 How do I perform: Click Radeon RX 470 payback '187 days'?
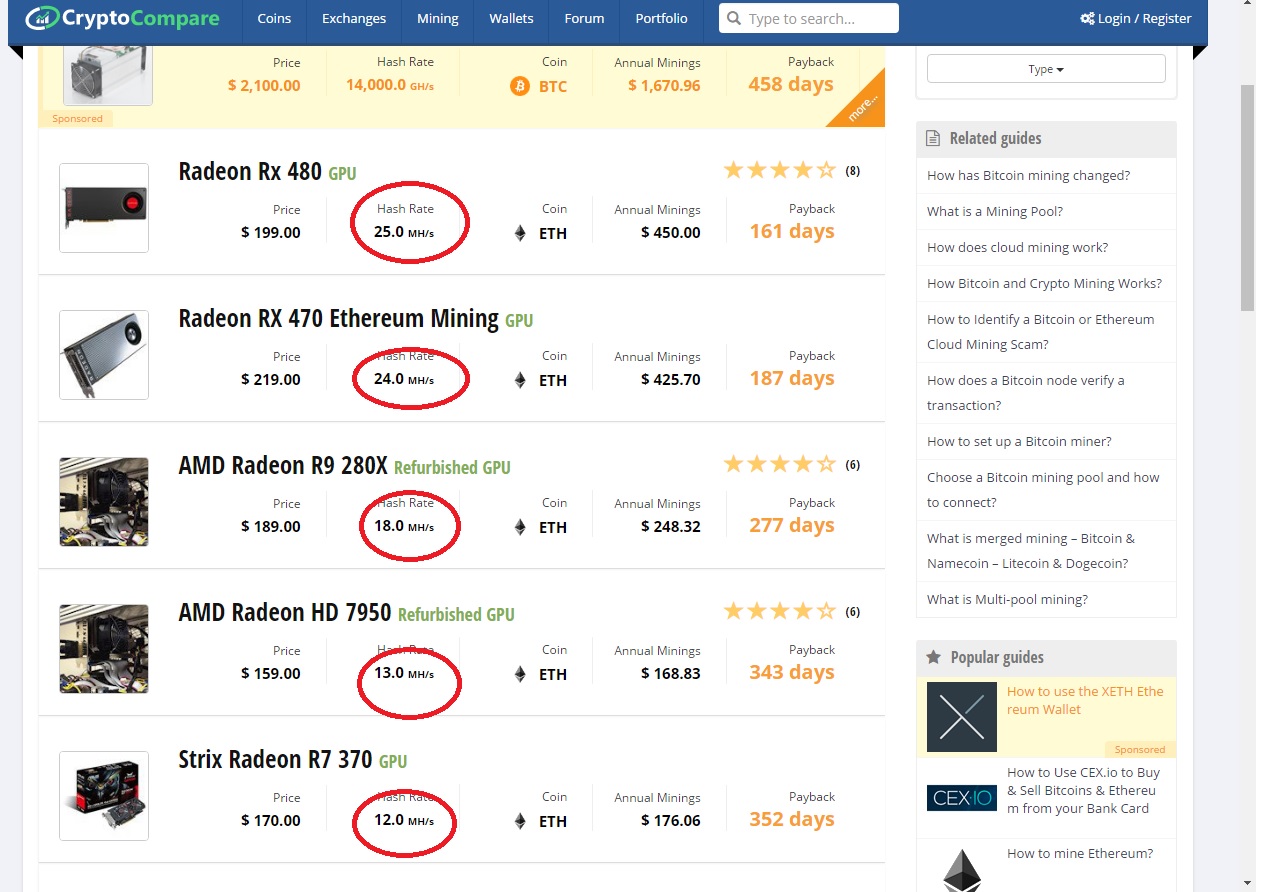[x=792, y=378]
